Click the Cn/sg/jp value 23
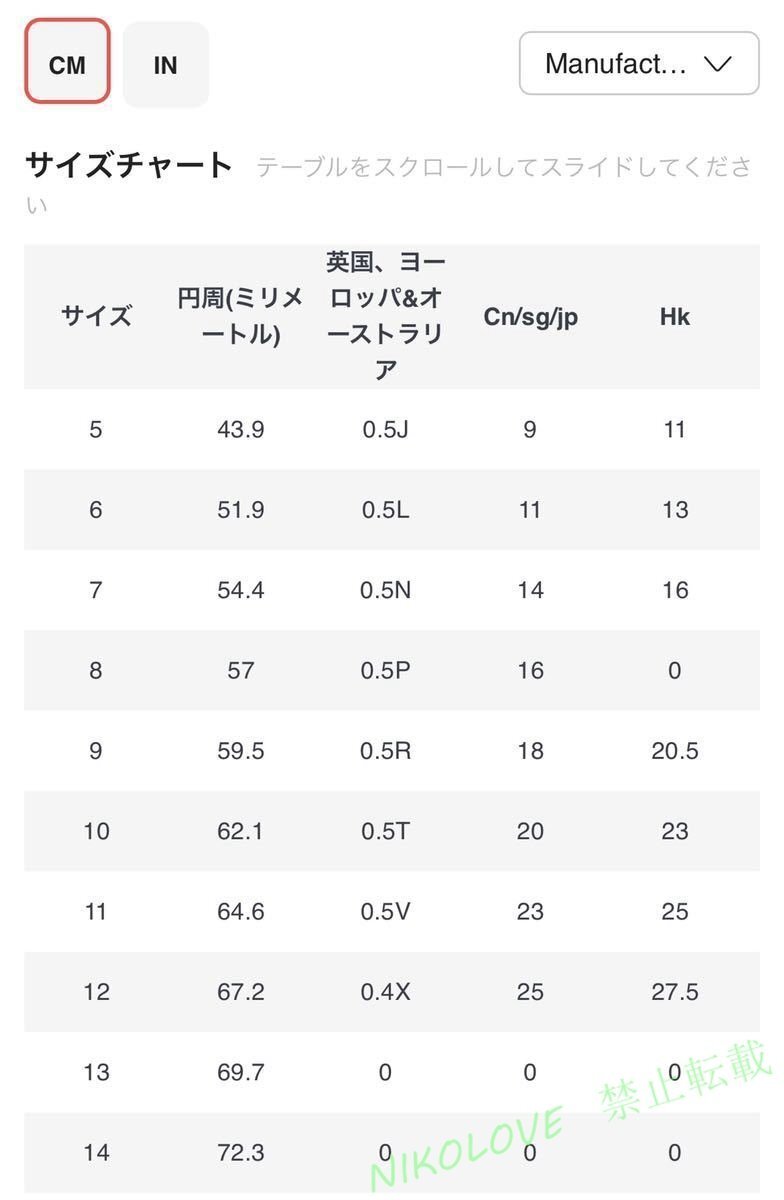 click(x=529, y=911)
